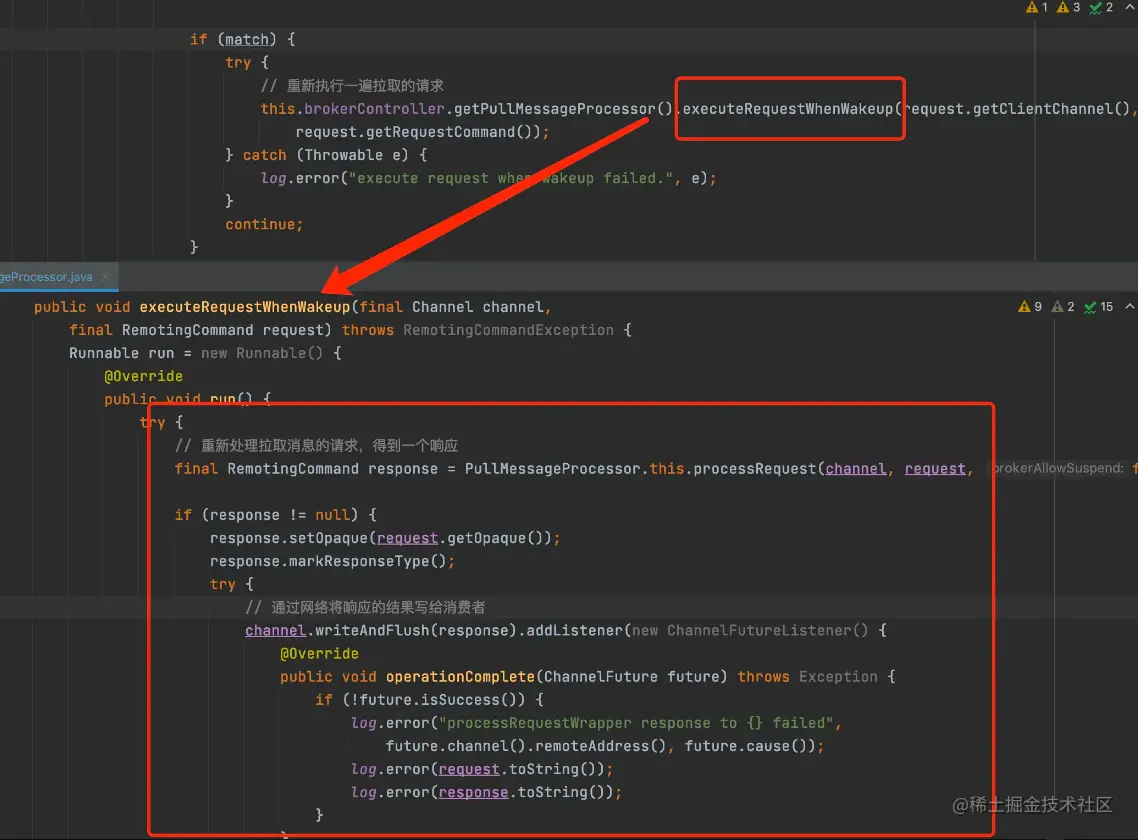
Task: Click 'response' in log.error(response.toString())
Action: click(x=473, y=792)
